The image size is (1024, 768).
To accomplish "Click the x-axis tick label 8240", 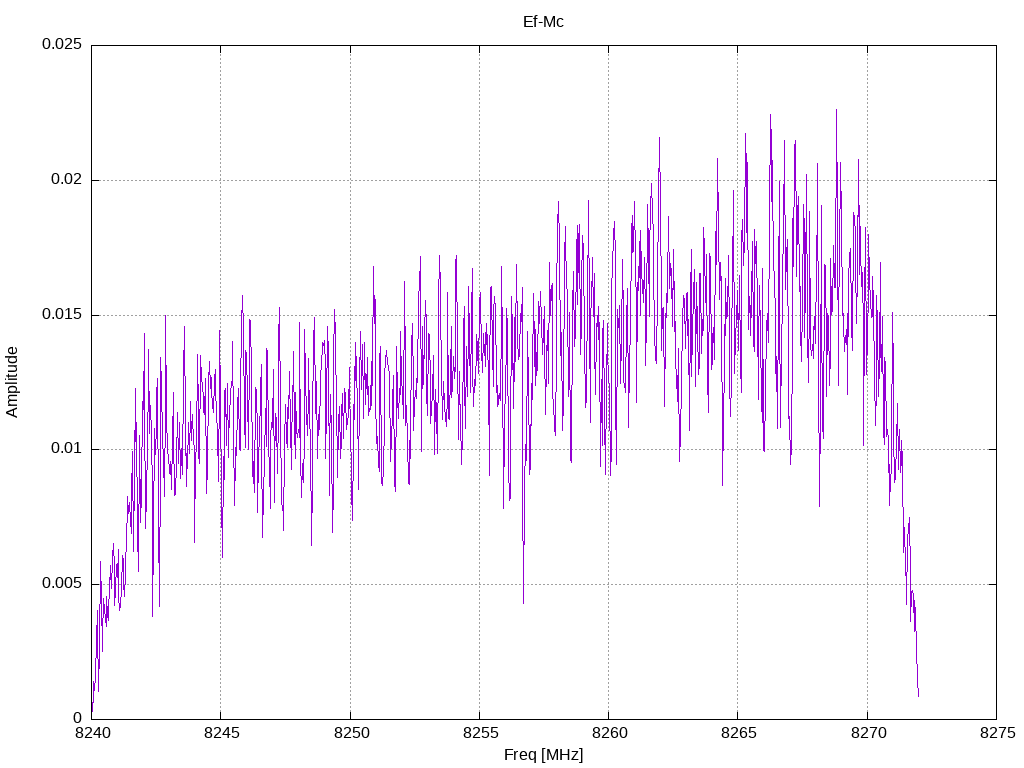I will coord(92,733).
